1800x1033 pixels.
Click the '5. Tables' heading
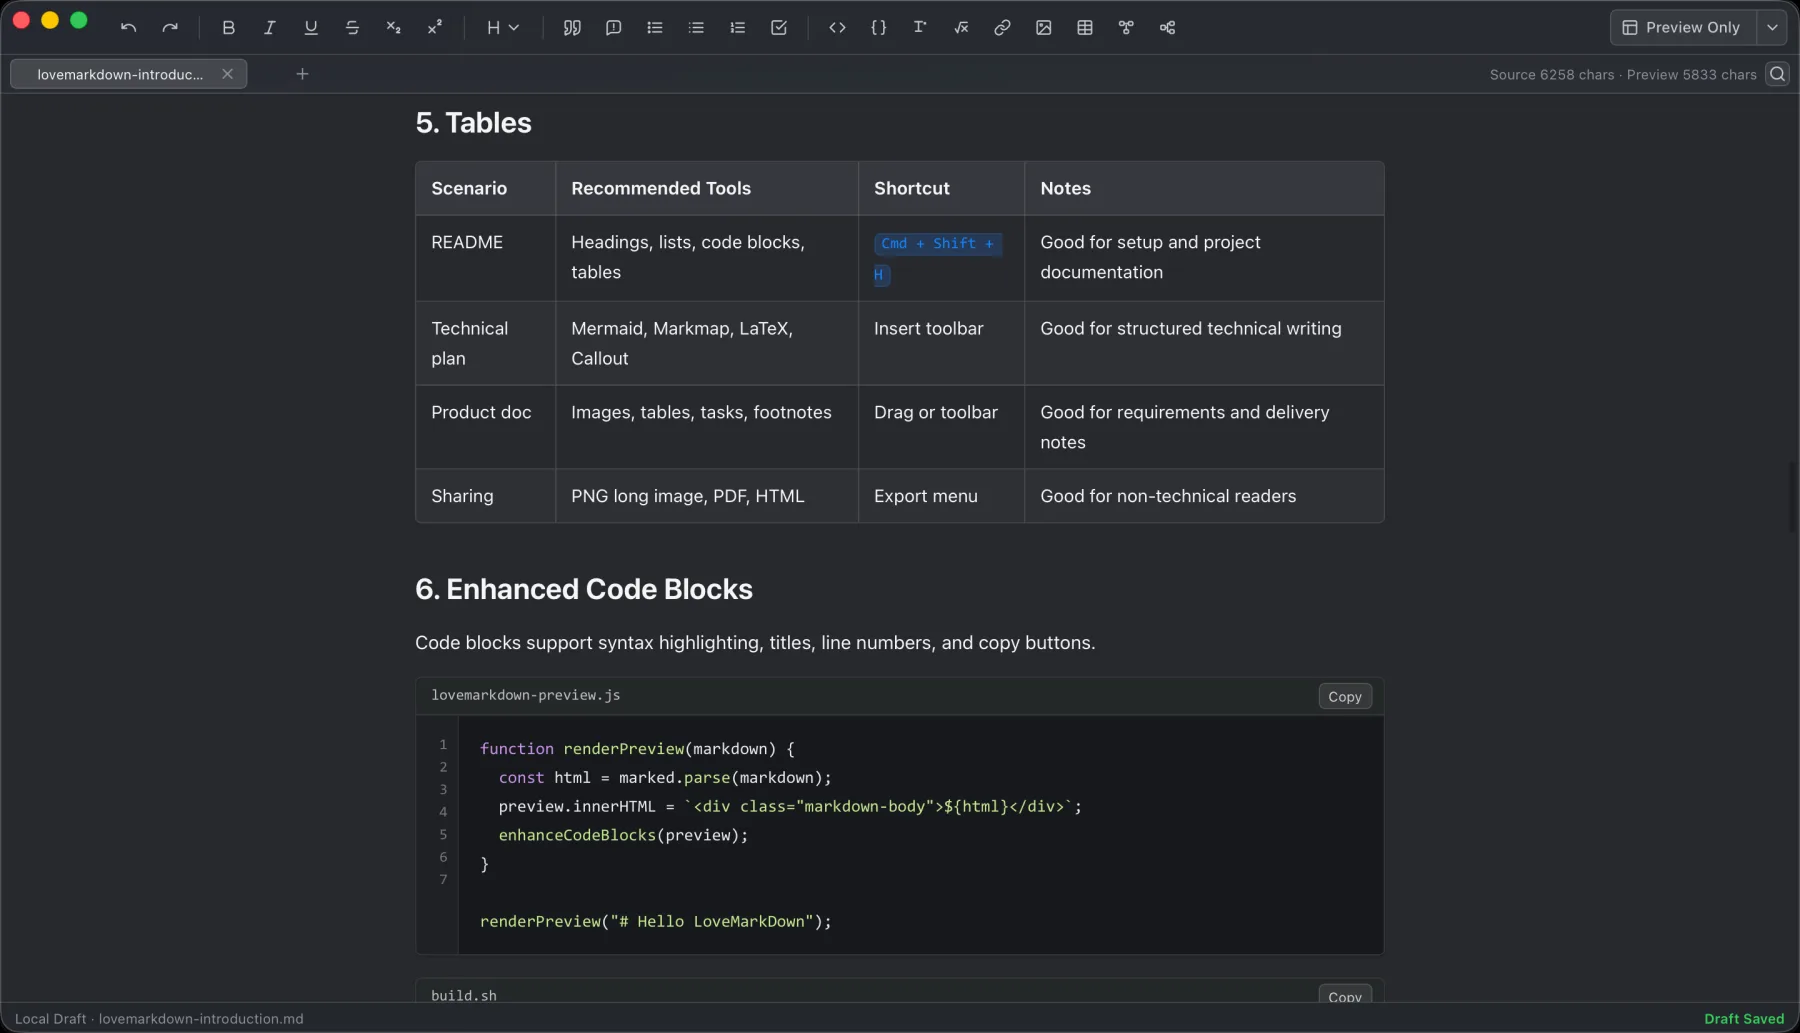coord(473,123)
